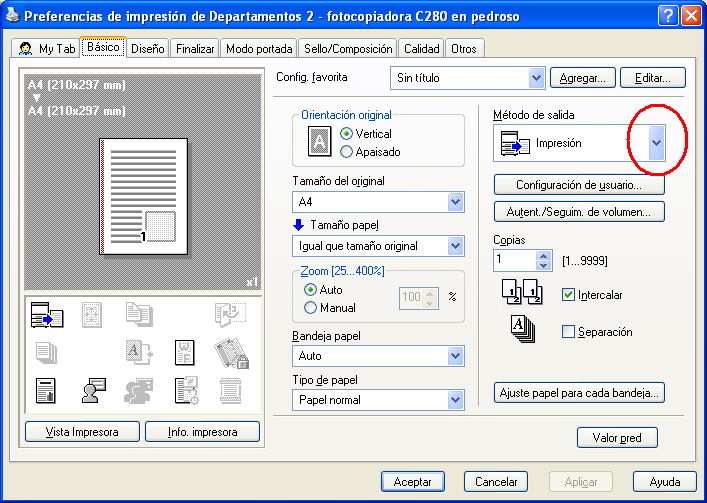
Task: Select the Básico tab
Action: (x=103, y=47)
